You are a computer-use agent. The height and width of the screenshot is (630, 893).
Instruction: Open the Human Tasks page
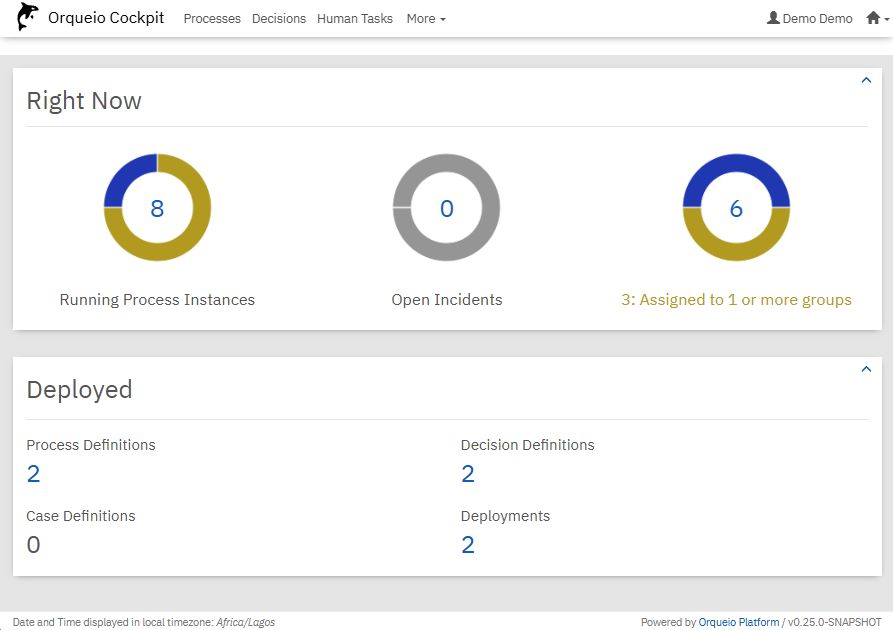point(356,18)
